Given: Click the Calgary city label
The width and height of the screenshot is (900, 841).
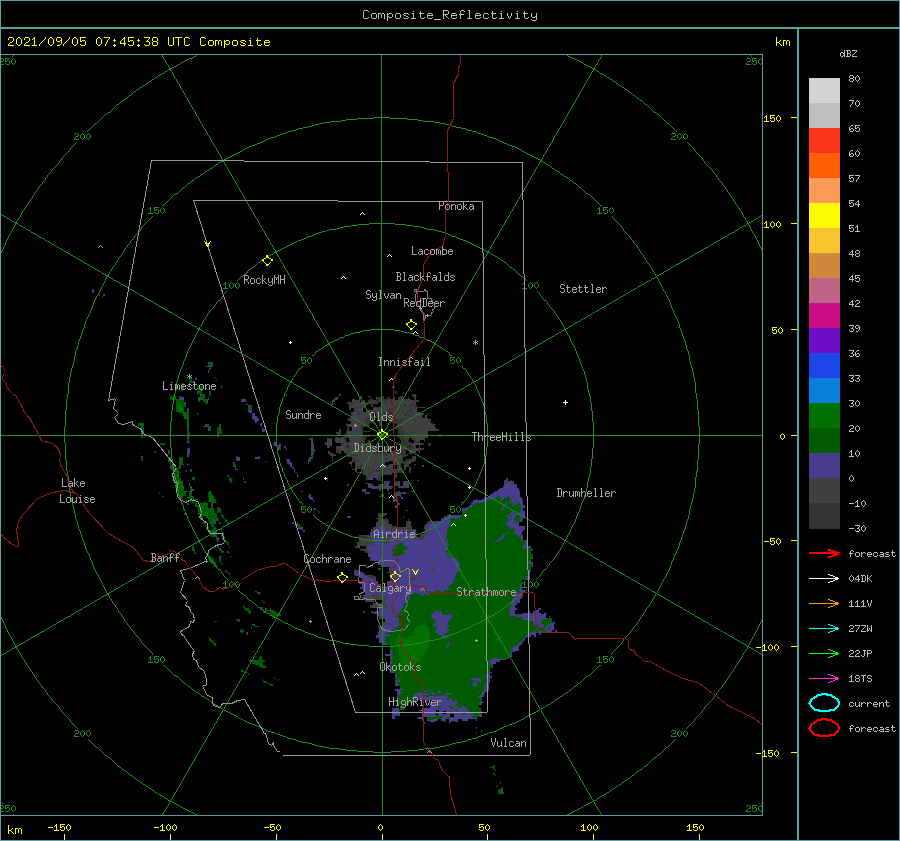Looking at the screenshot, I should coord(390,588).
